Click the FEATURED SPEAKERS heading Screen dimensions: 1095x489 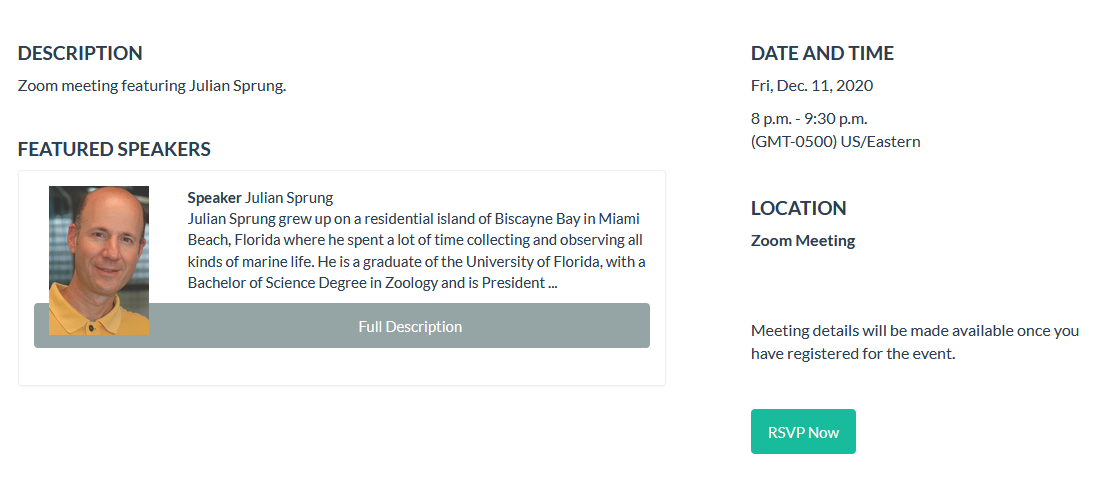tap(114, 149)
